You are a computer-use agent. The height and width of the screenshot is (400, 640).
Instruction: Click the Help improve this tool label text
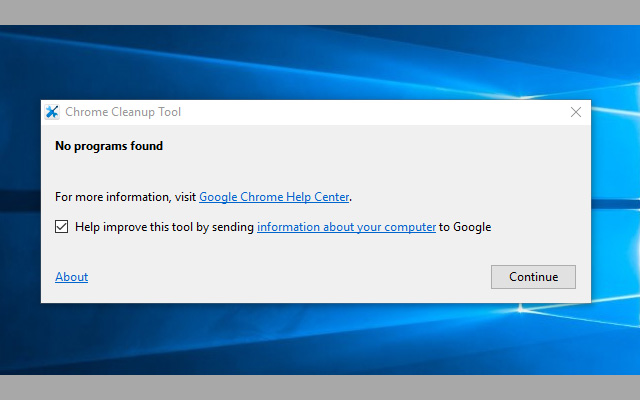pyautogui.click(x=164, y=227)
